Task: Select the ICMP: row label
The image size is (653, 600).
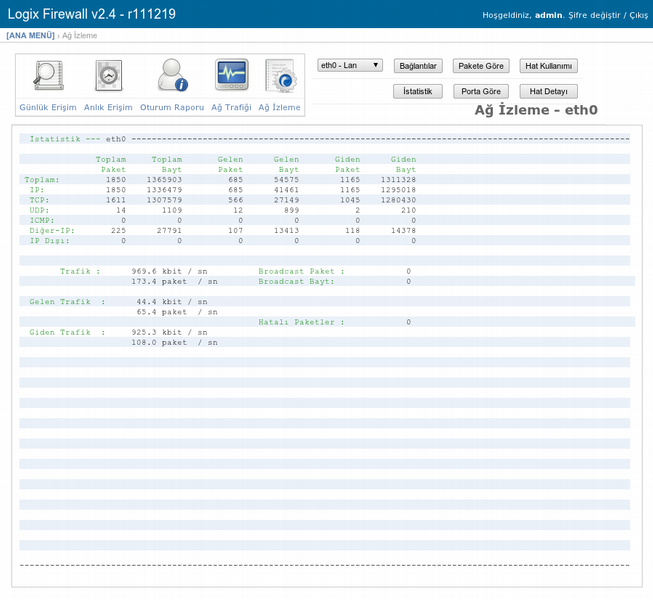Action: click(42, 221)
